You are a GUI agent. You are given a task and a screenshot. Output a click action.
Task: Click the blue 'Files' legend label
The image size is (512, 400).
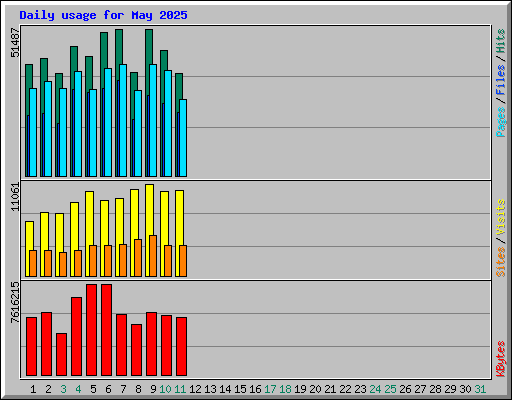point(501,80)
